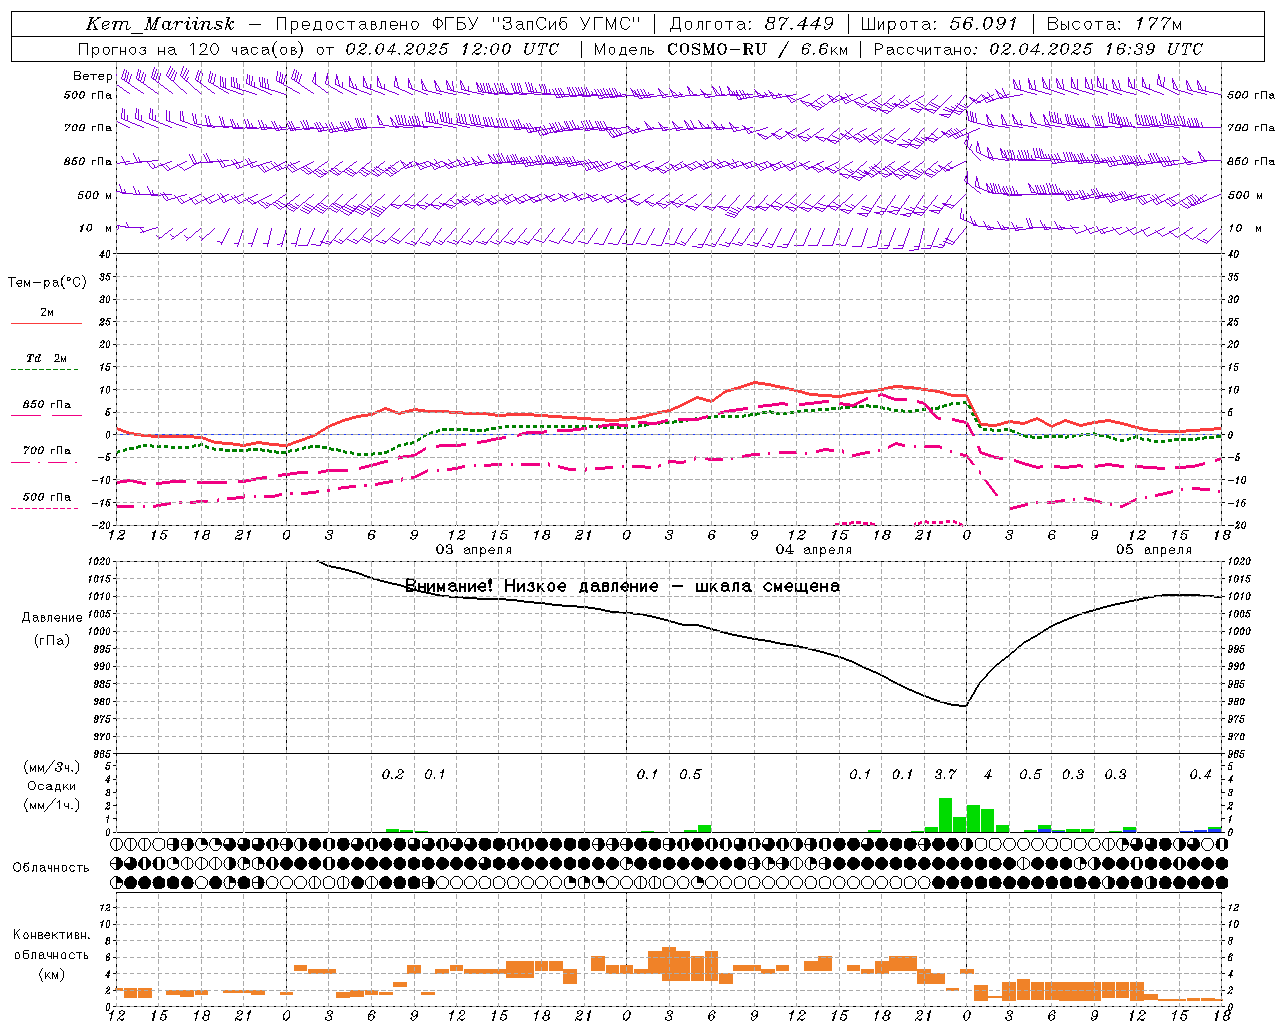
Task: Click the pressure curve minimum near 980
Action: (964, 706)
